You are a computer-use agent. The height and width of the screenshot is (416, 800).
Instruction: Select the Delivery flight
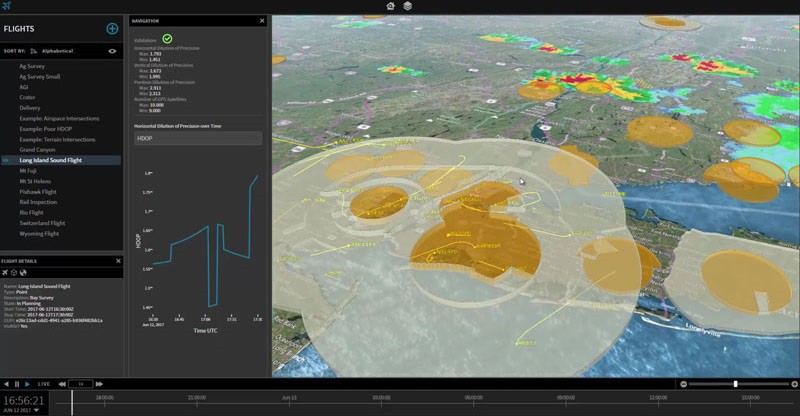(30, 108)
